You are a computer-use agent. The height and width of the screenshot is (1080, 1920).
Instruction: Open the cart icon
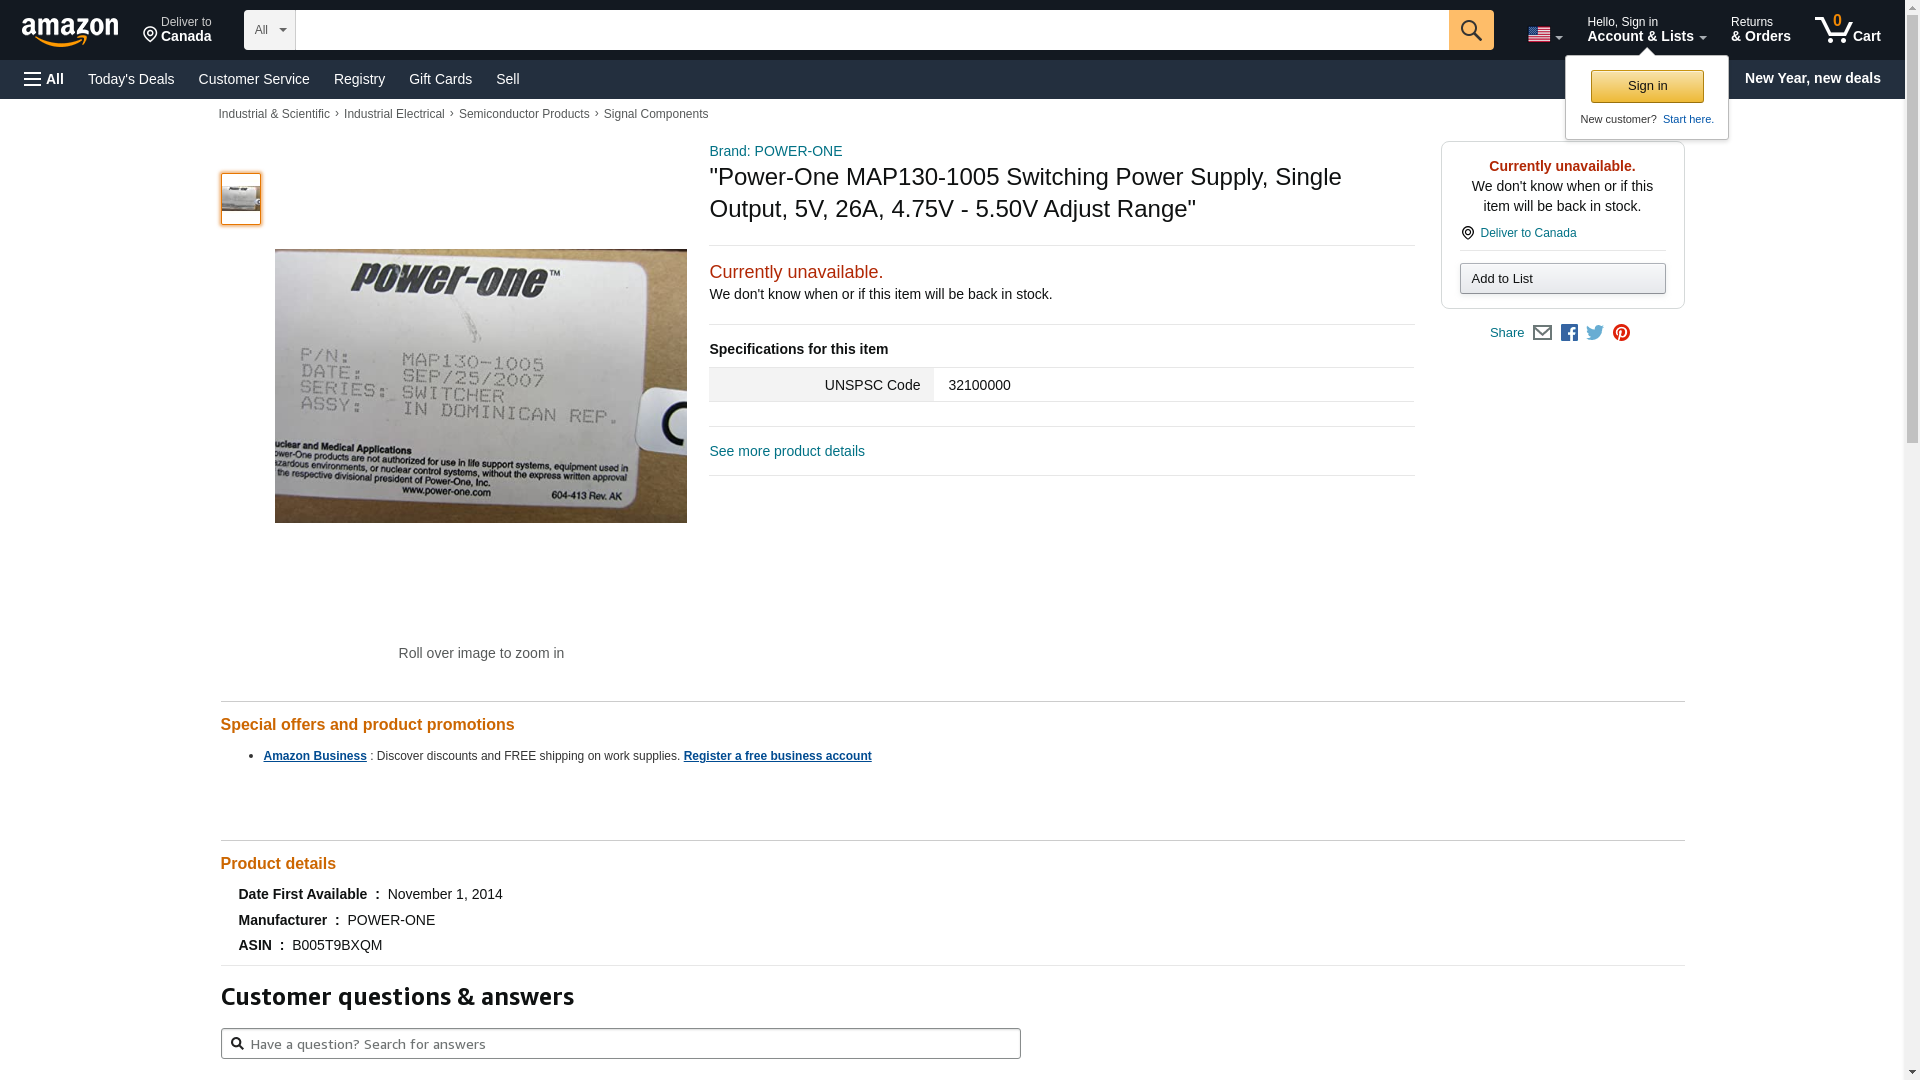tap(1848, 30)
